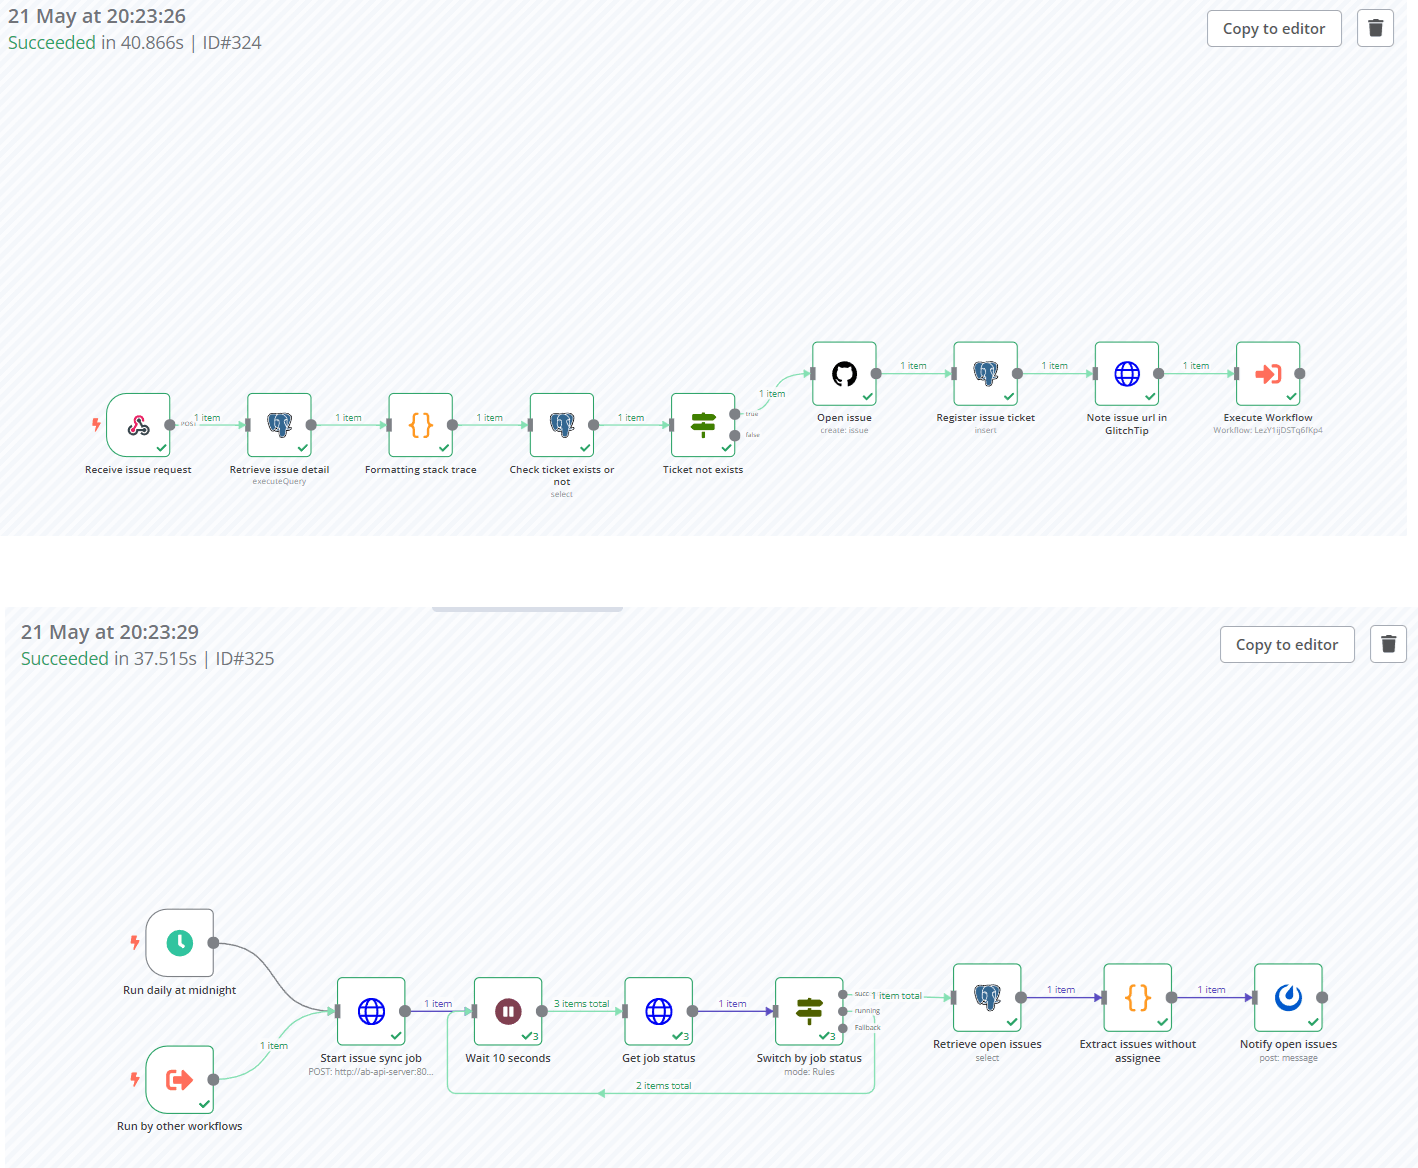Copy execution ID#325 to editor
The height and width of the screenshot is (1168, 1418).
coord(1286,645)
